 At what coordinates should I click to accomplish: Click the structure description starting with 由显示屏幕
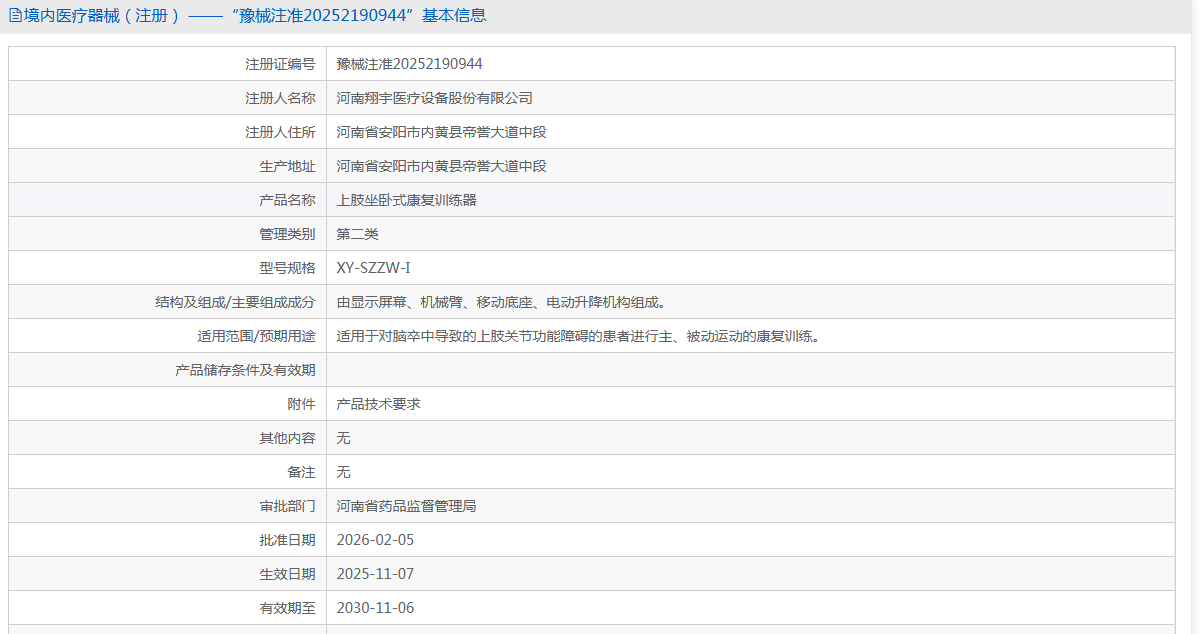(x=502, y=302)
